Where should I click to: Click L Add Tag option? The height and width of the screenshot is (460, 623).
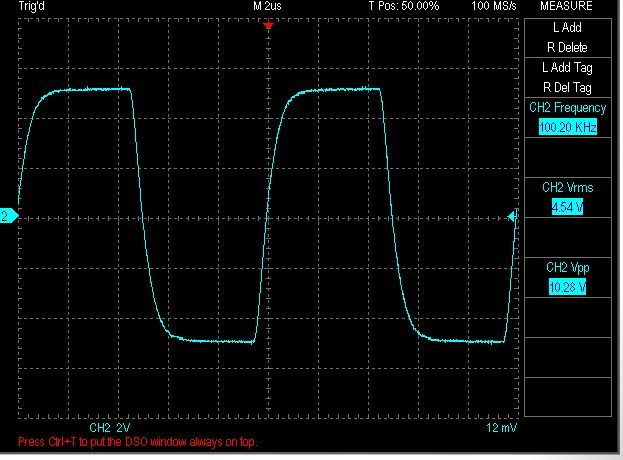pos(567,68)
